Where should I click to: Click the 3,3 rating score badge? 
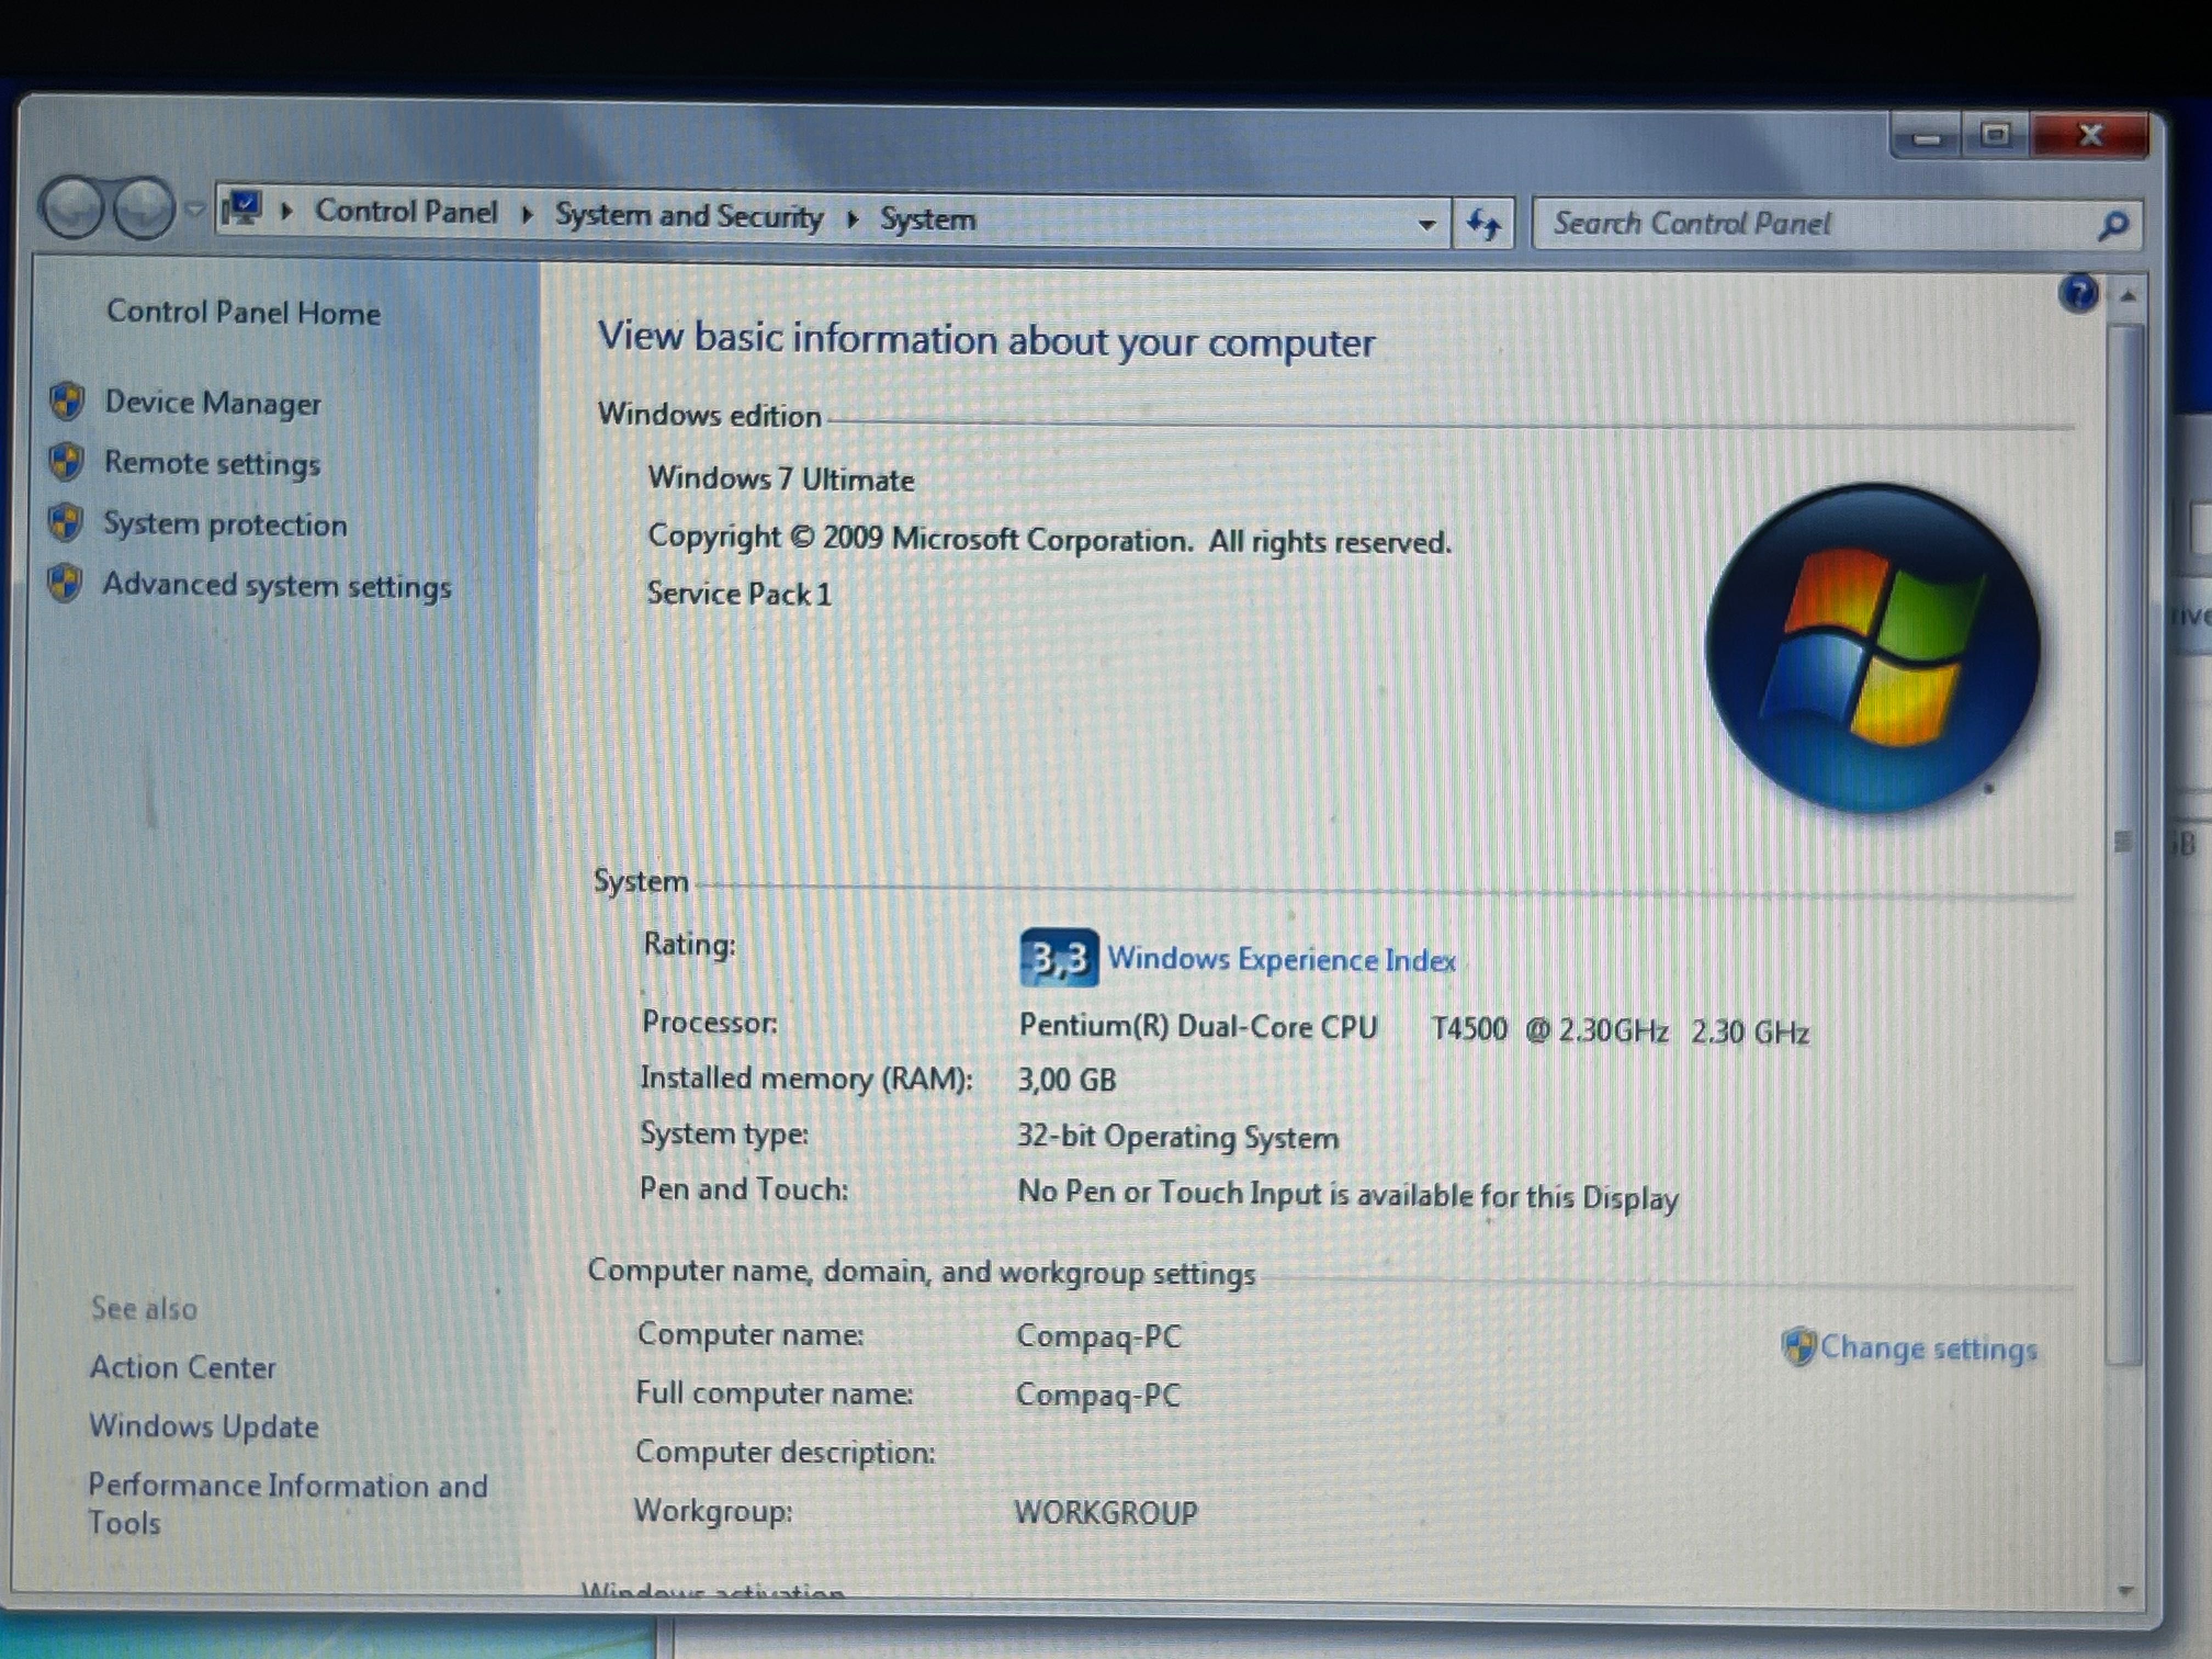pyautogui.click(x=1059, y=958)
